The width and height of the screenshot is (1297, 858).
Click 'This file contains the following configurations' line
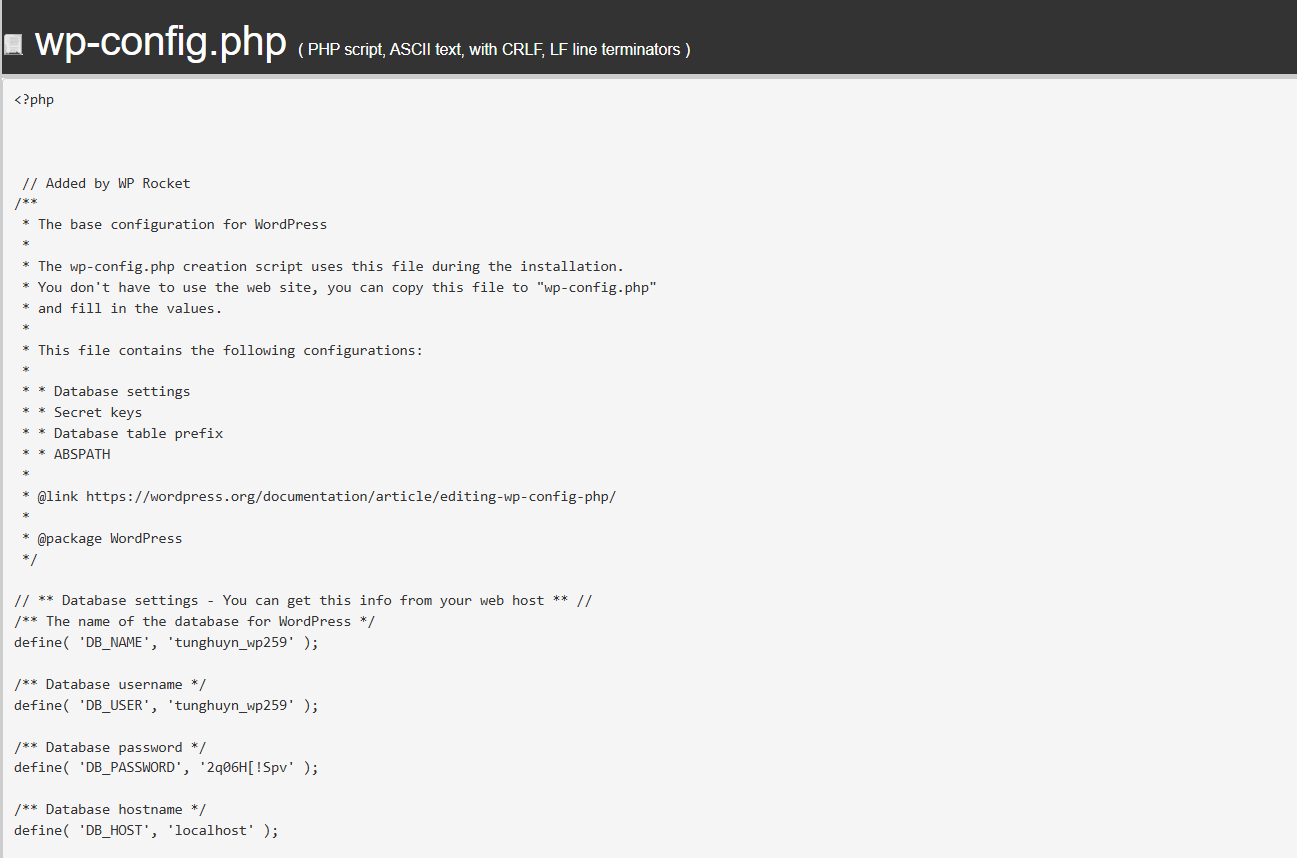(230, 350)
